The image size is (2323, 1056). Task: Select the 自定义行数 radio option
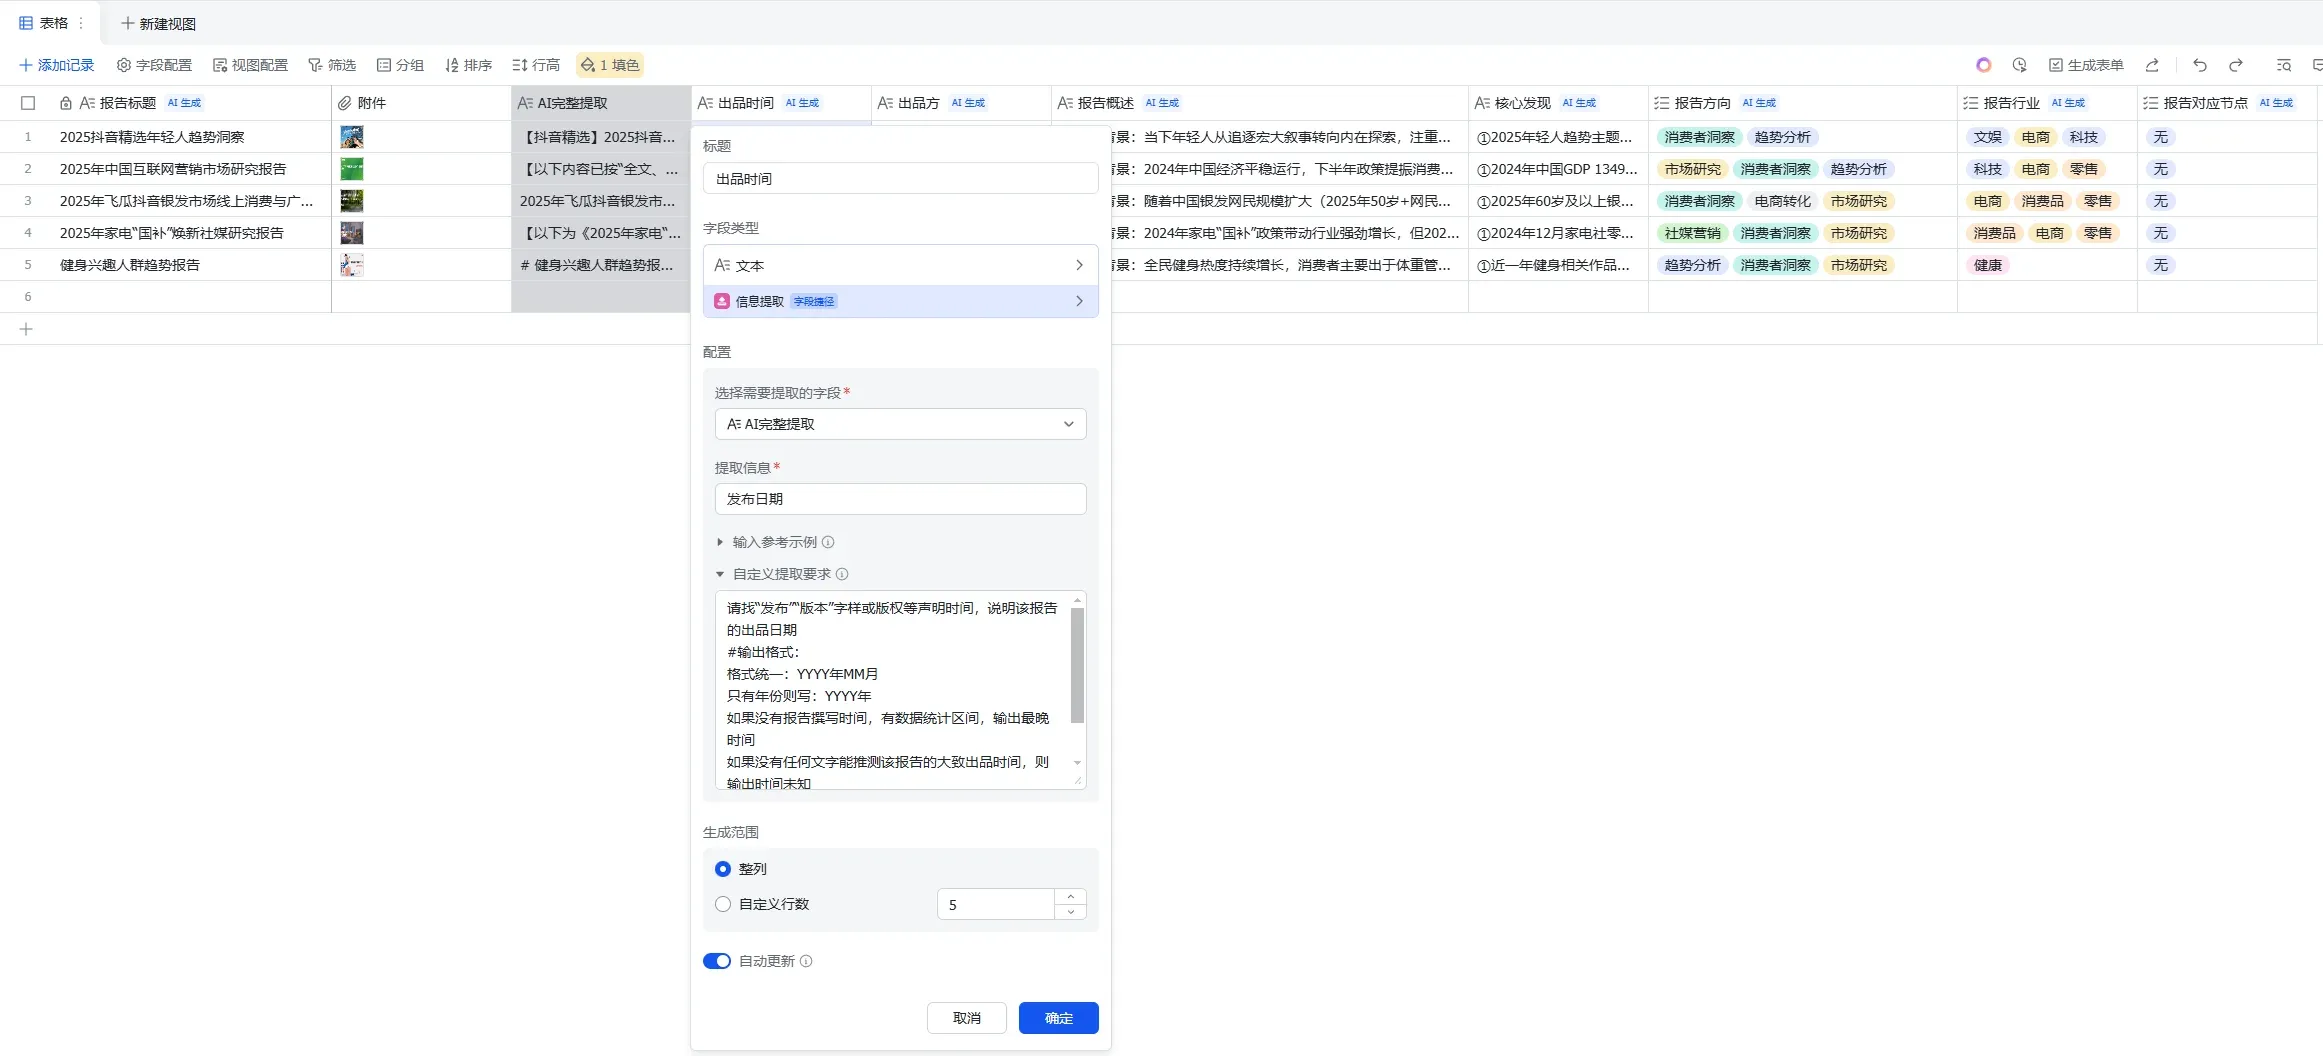click(x=723, y=904)
